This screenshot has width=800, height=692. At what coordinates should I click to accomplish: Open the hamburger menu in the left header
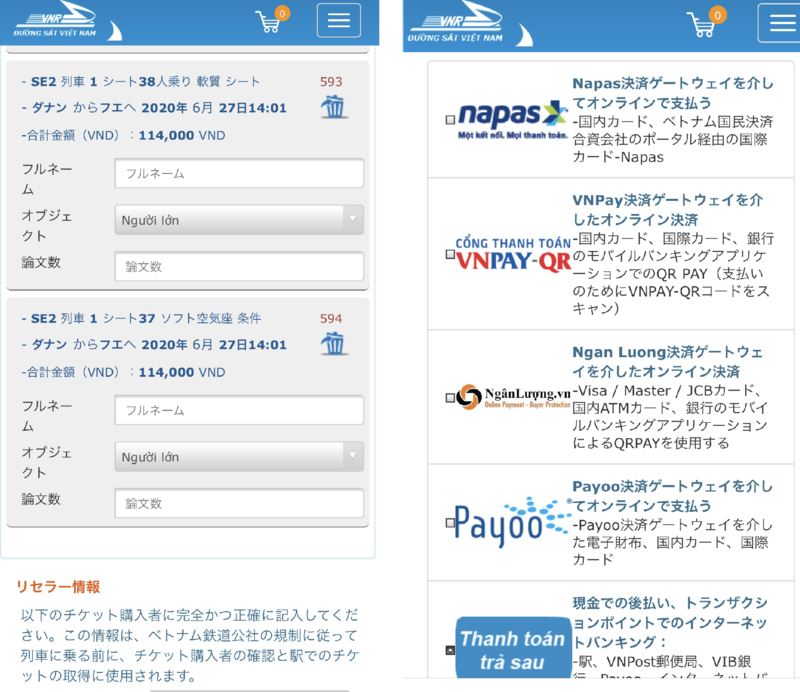(338, 21)
